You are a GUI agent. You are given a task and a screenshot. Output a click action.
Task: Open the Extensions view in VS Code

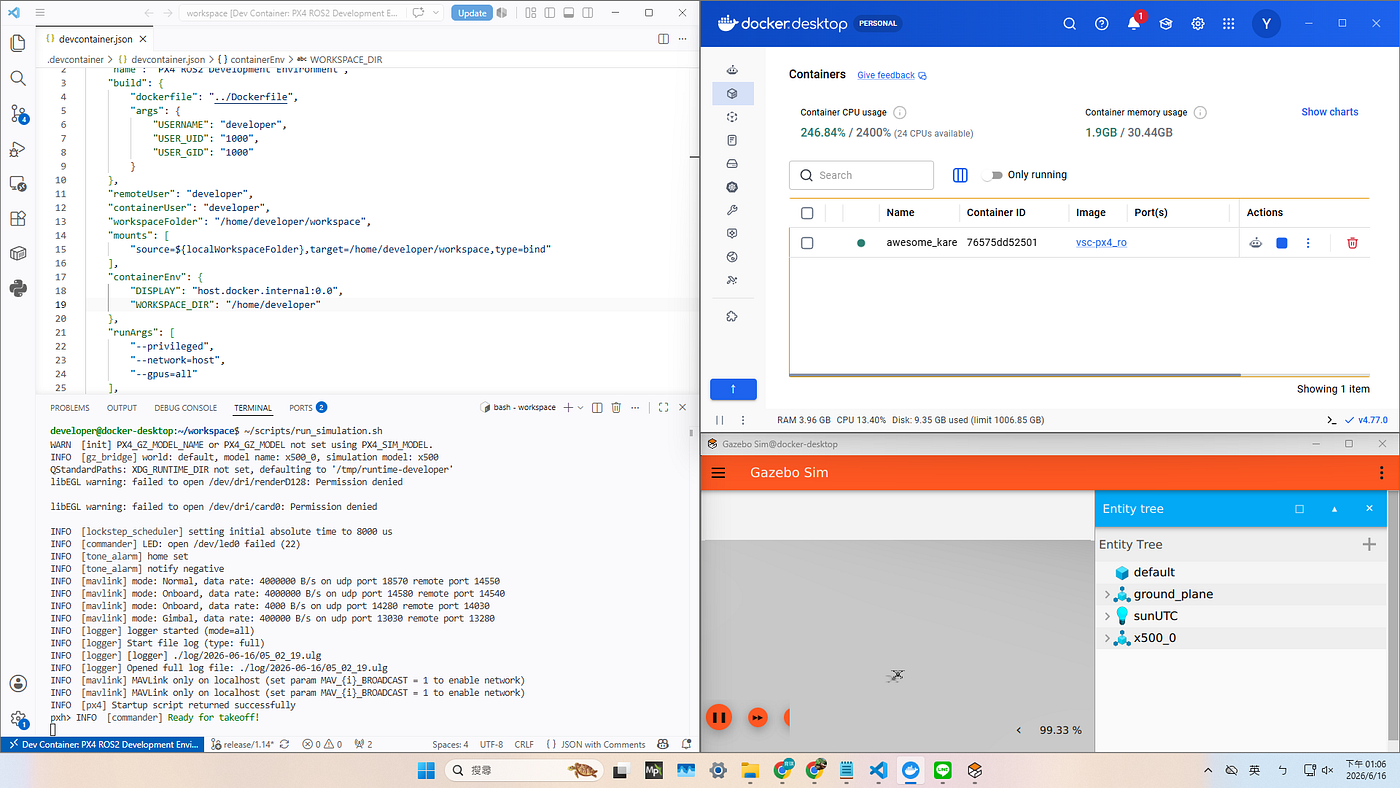click(x=17, y=219)
